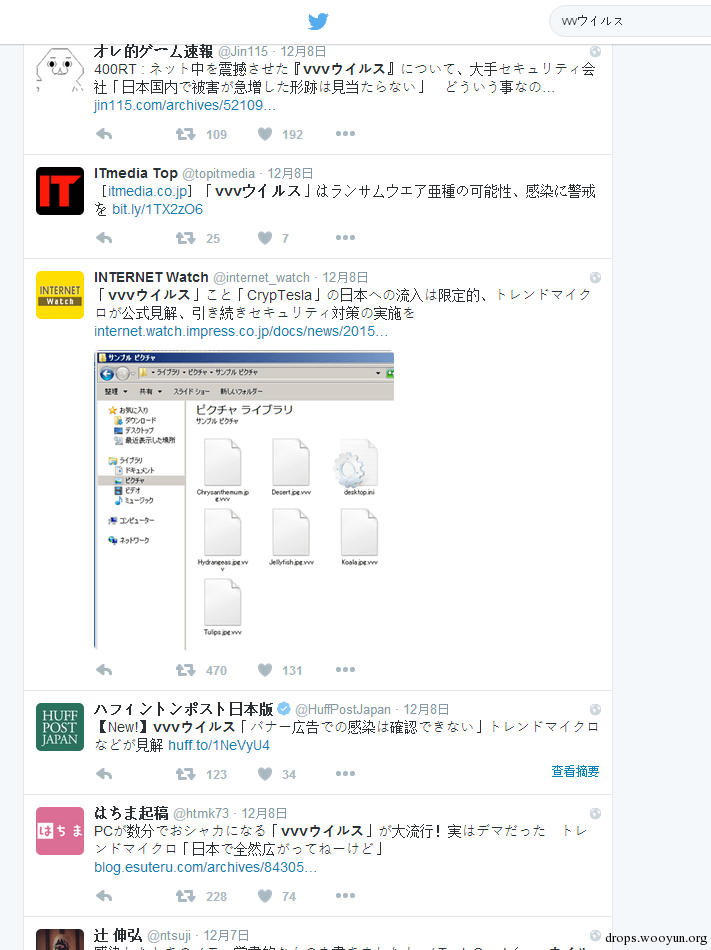711x950 pixels.
Task: Retweet the HuffPostJapan tweet with 123 retweets
Action: tap(185, 774)
